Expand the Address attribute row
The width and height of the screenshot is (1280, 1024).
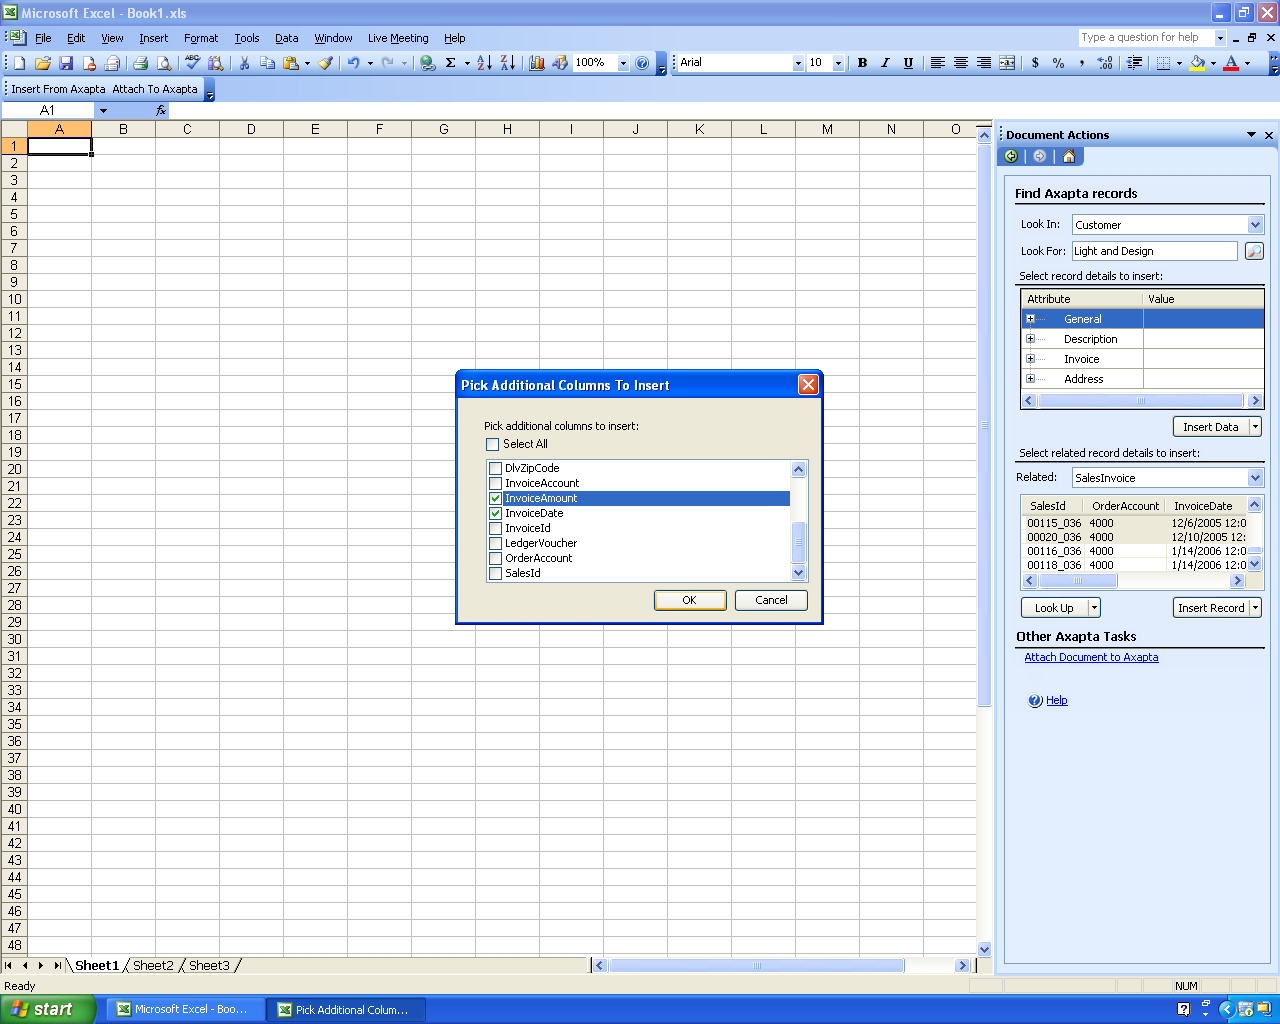(x=1030, y=379)
